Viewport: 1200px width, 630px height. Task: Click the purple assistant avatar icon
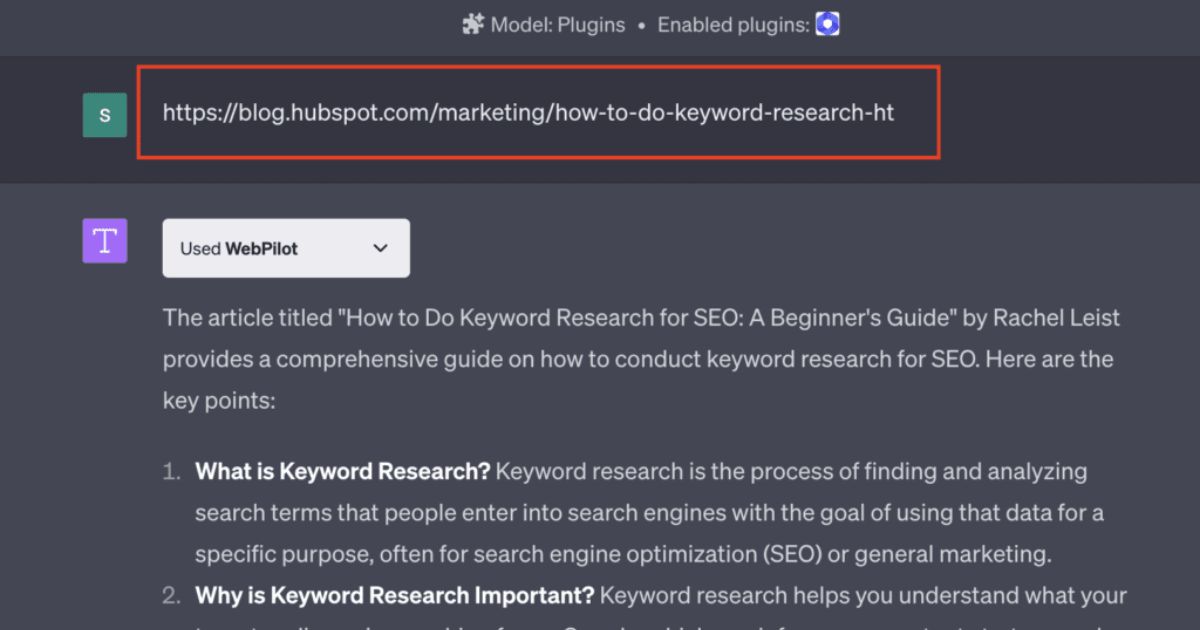click(x=105, y=241)
